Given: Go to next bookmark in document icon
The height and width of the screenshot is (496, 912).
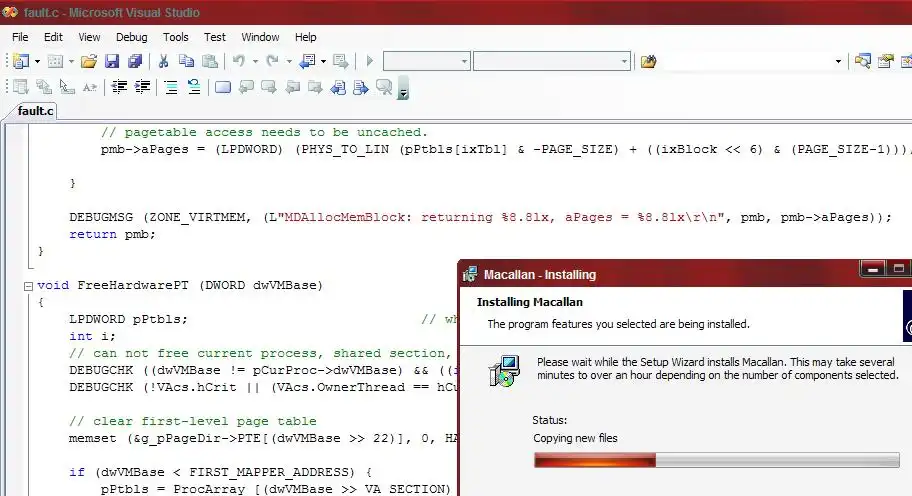Looking at the screenshot, I should point(361,87).
